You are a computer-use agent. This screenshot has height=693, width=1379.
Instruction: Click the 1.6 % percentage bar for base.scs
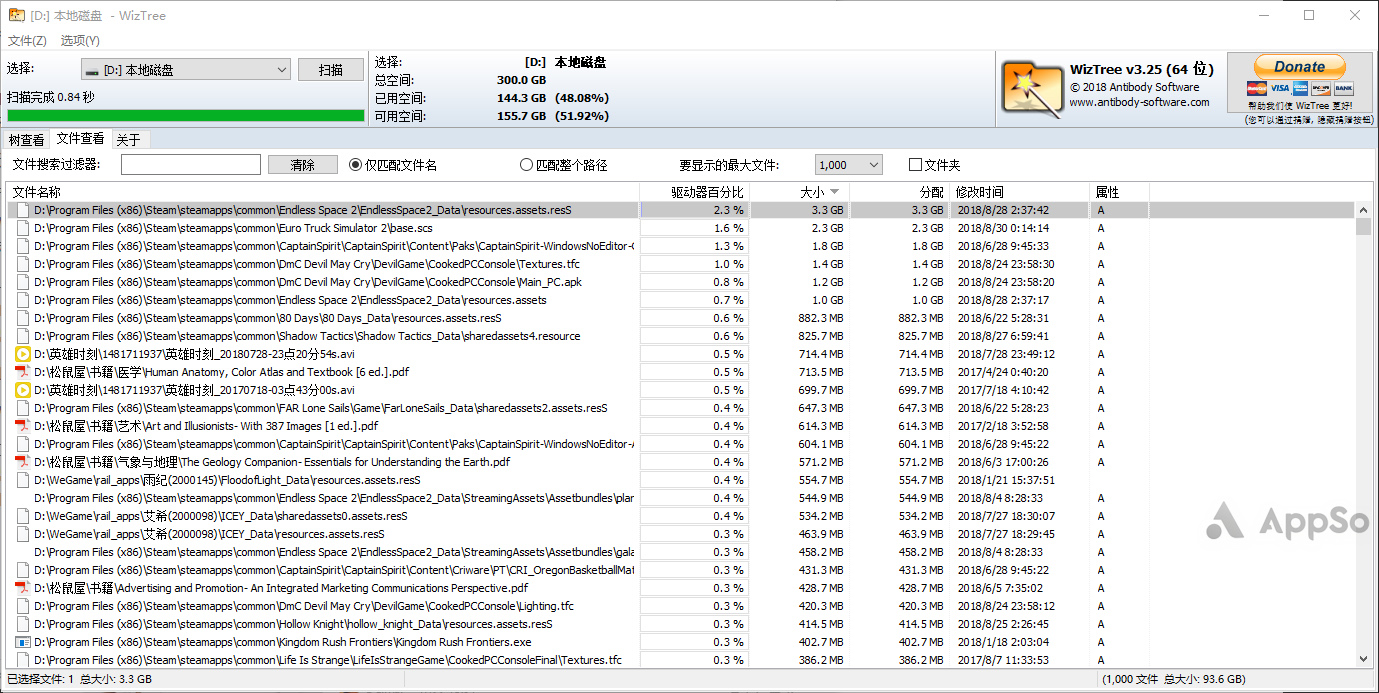click(x=695, y=228)
